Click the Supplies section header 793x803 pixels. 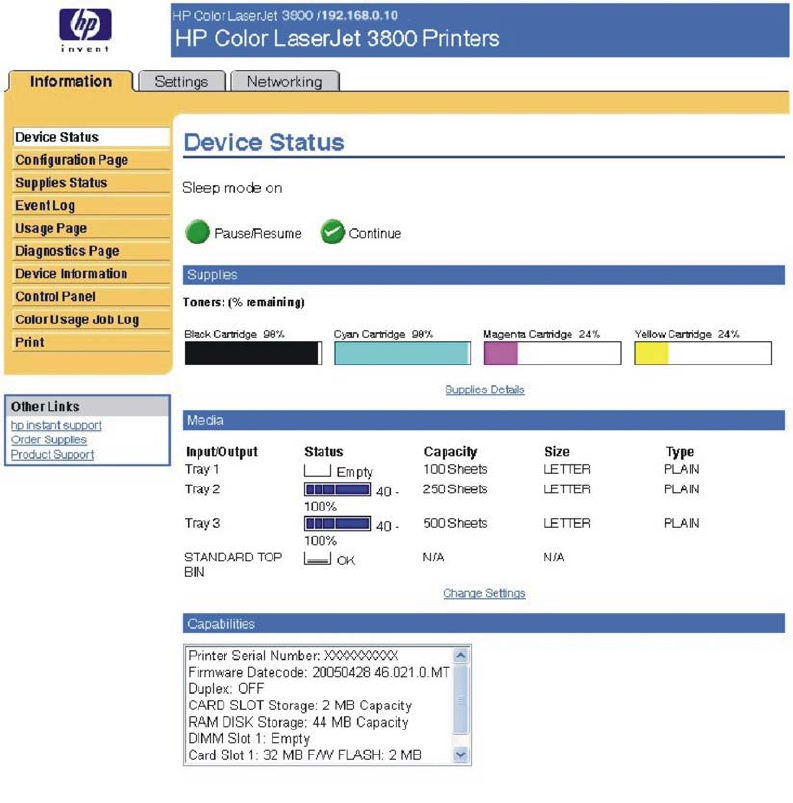[x=484, y=274]
